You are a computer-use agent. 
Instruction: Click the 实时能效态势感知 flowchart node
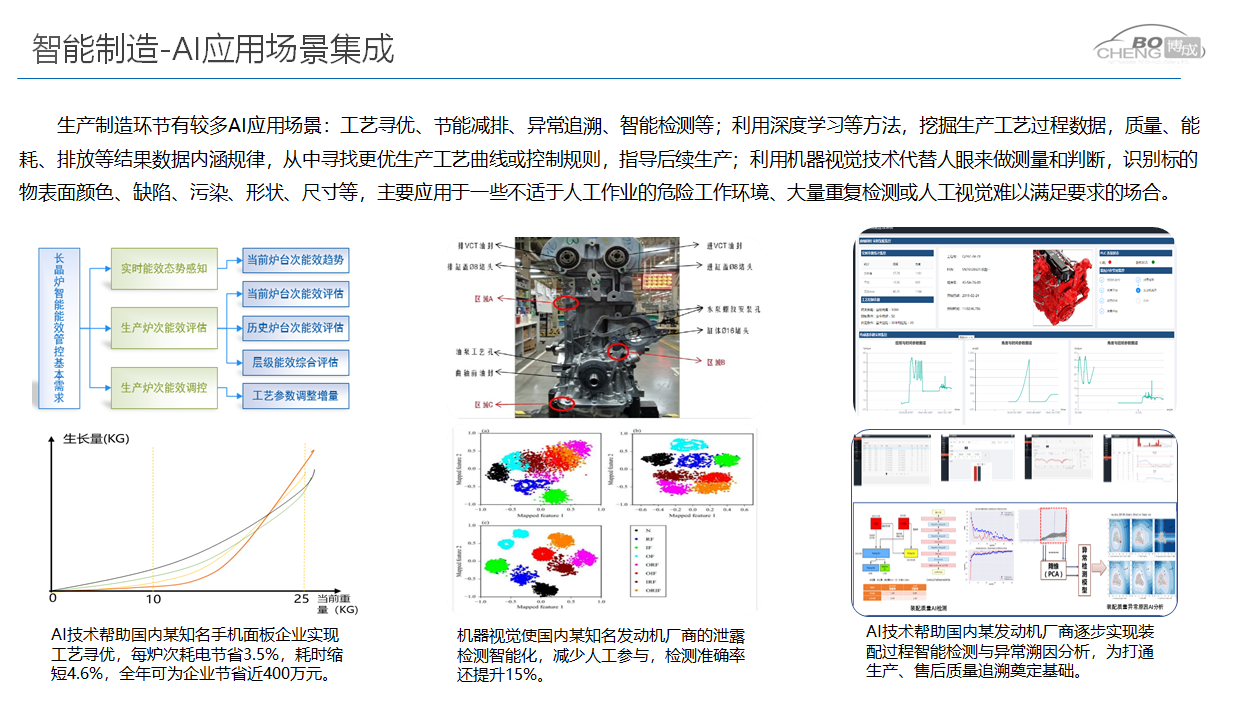[x=163, y=268]
